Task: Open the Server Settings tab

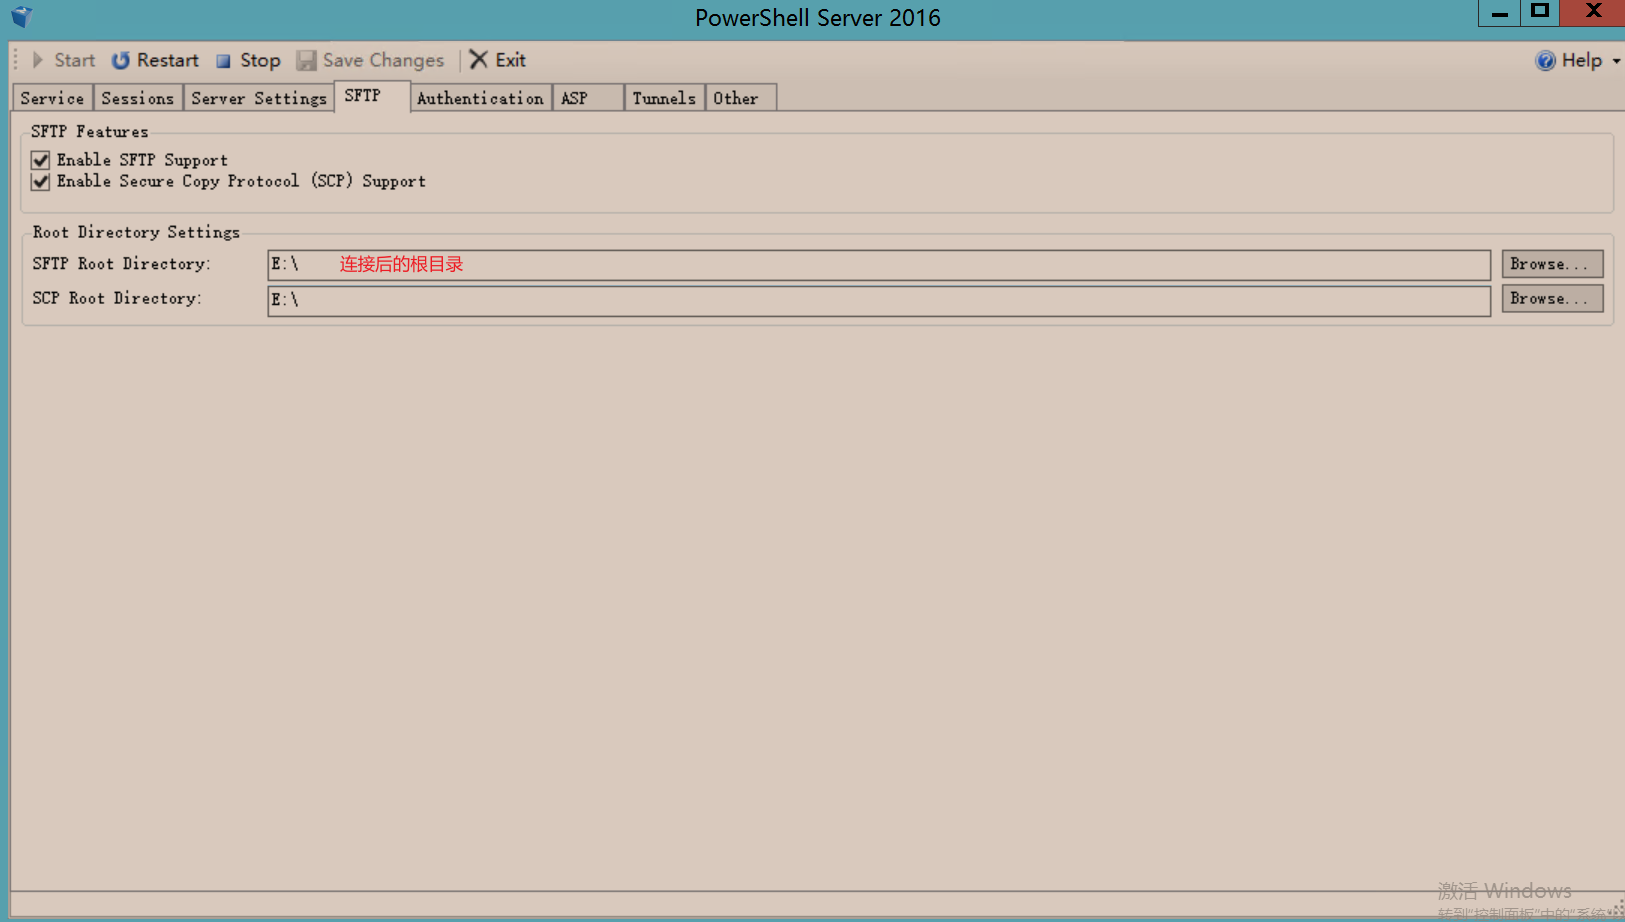Action: pos(259,98)
